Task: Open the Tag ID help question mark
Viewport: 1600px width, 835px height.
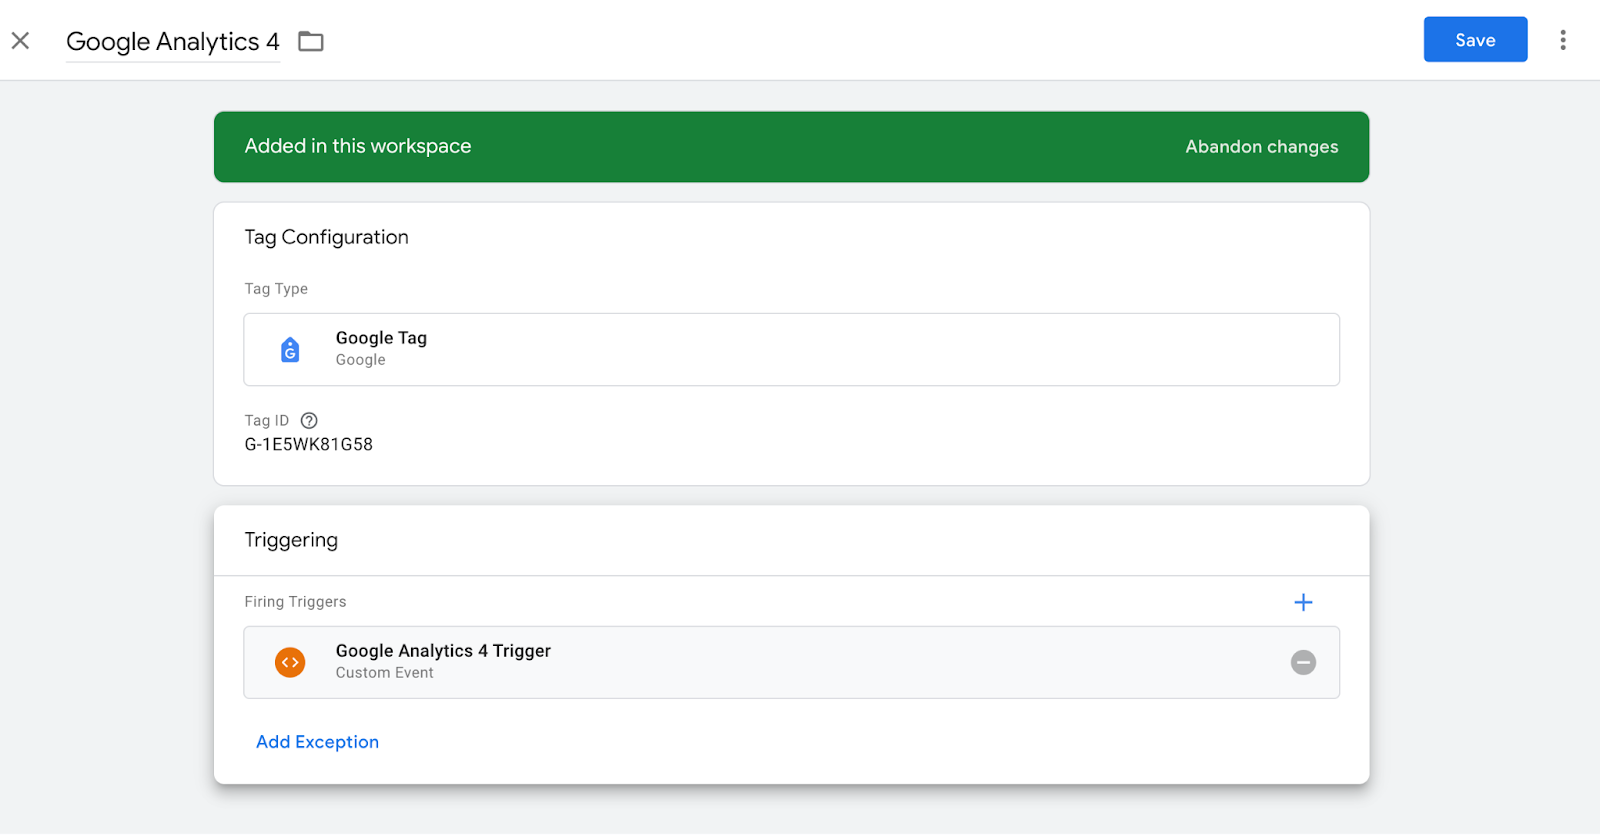Action: click(309, 421)
